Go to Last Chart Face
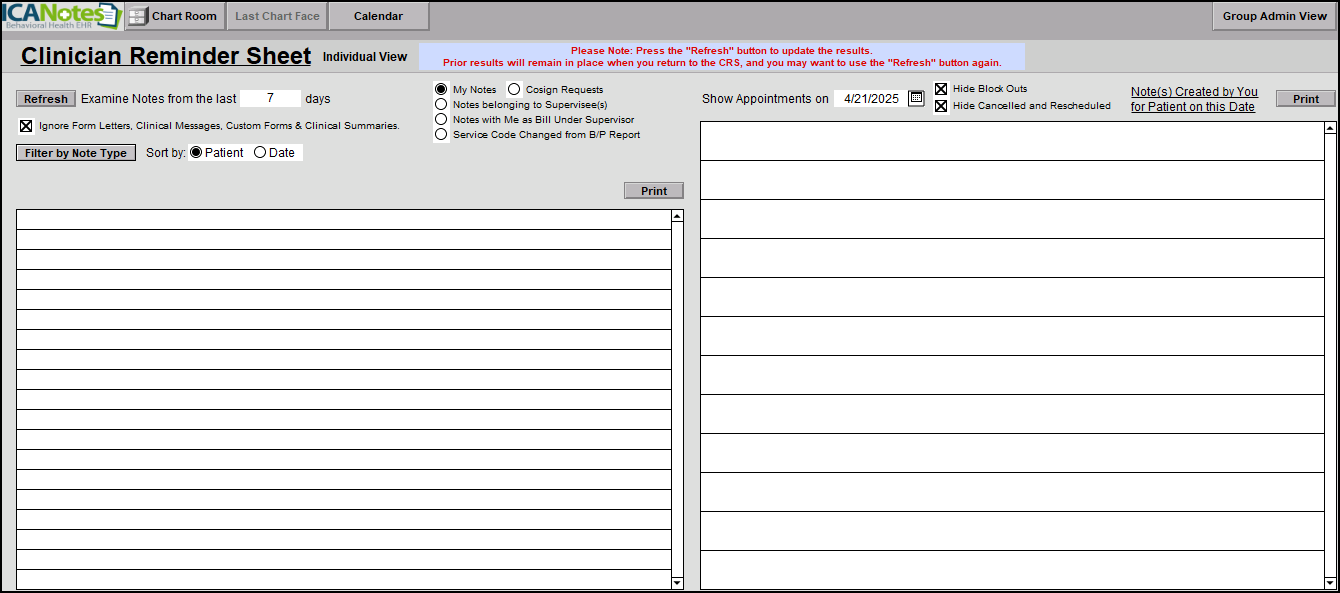Image resolution: width=1340 pixels, height=593 pixels. [x=277, y=16]
